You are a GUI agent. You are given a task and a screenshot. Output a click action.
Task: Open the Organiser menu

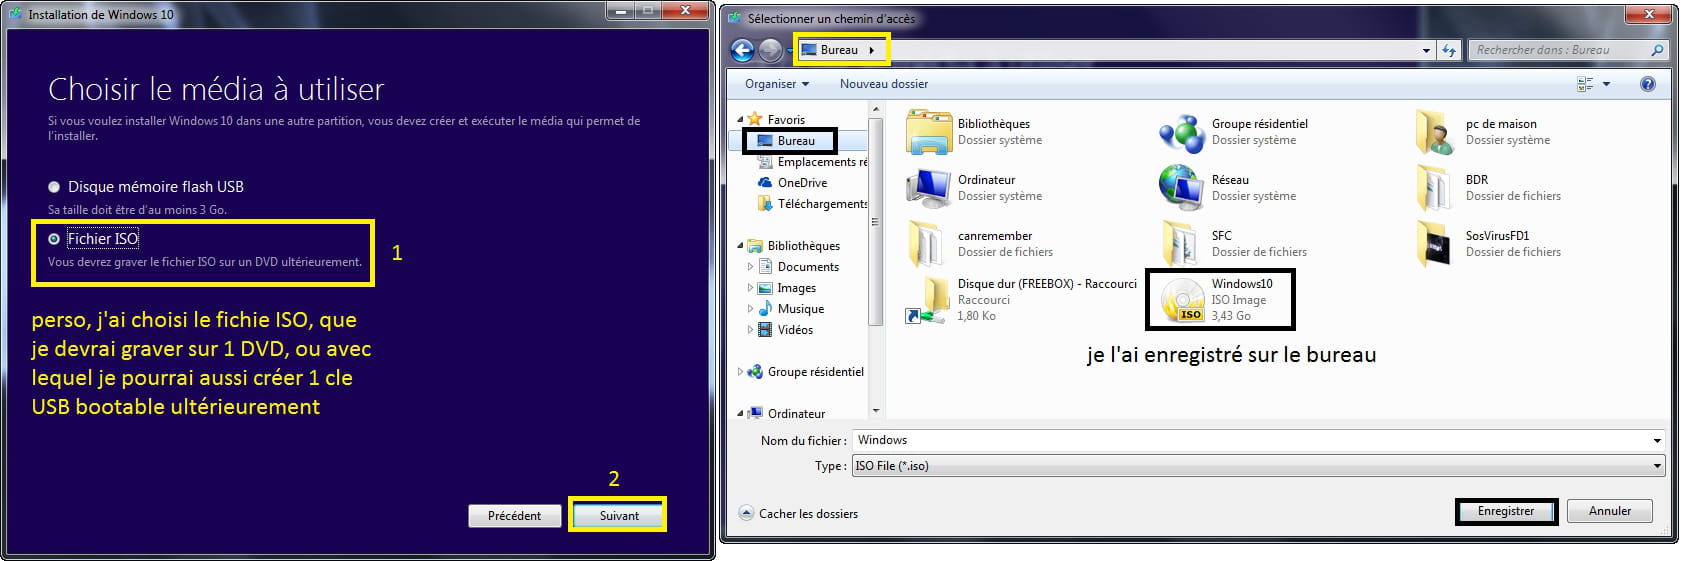coord(777,84)
